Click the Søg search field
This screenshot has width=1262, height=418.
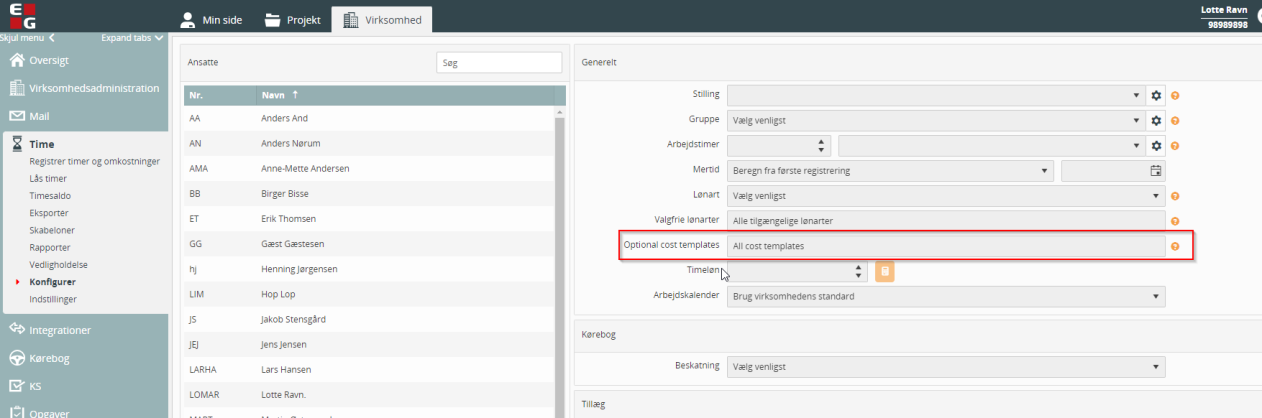click(x=499, y=63)
